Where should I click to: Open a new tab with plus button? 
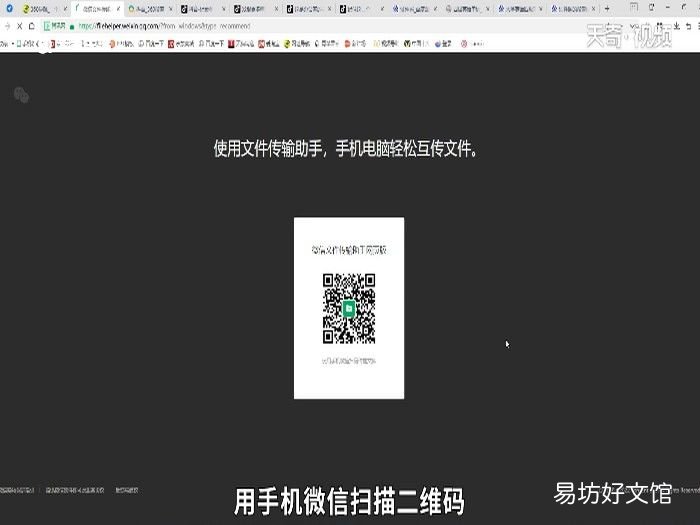point(607,8)
